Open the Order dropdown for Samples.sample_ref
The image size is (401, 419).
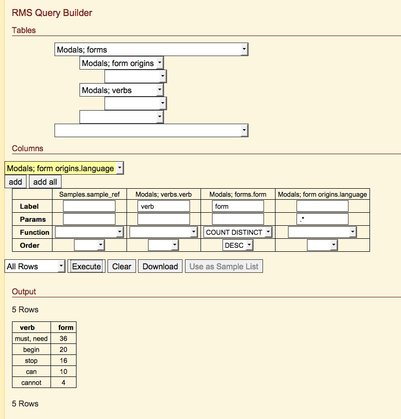89,245
